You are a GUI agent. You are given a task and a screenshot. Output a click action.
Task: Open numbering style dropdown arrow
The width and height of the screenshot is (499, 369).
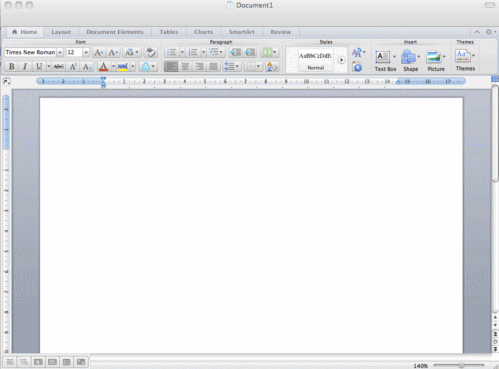203,52
